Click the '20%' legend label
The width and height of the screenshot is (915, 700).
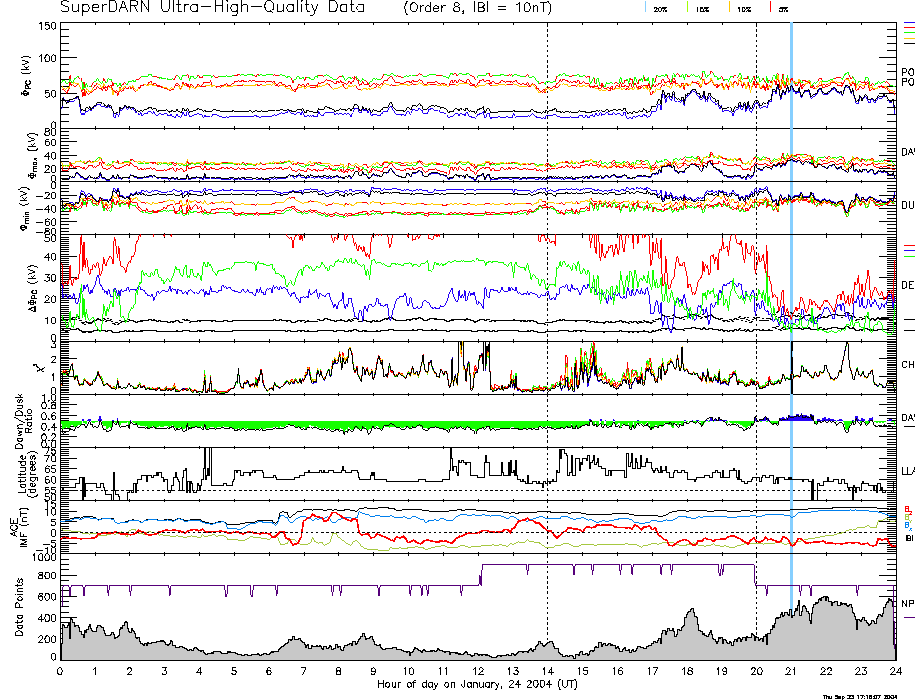660,10
